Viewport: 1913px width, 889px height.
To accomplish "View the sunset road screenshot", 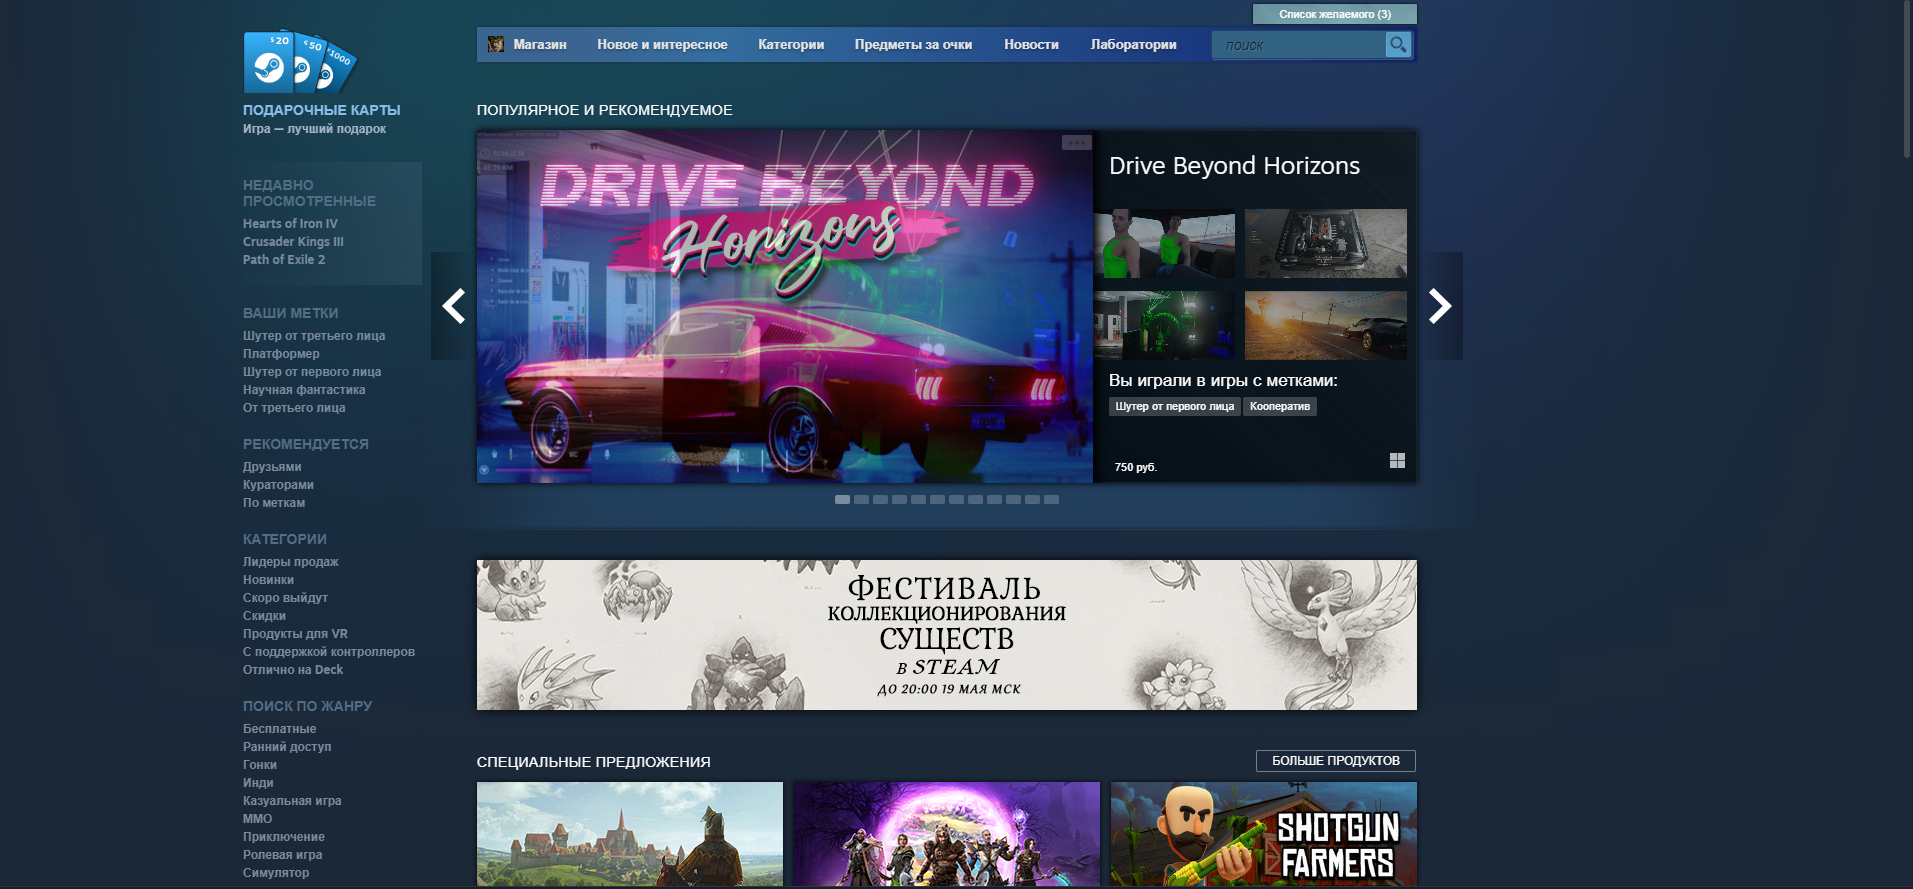I will click(x=1326, y=325).
